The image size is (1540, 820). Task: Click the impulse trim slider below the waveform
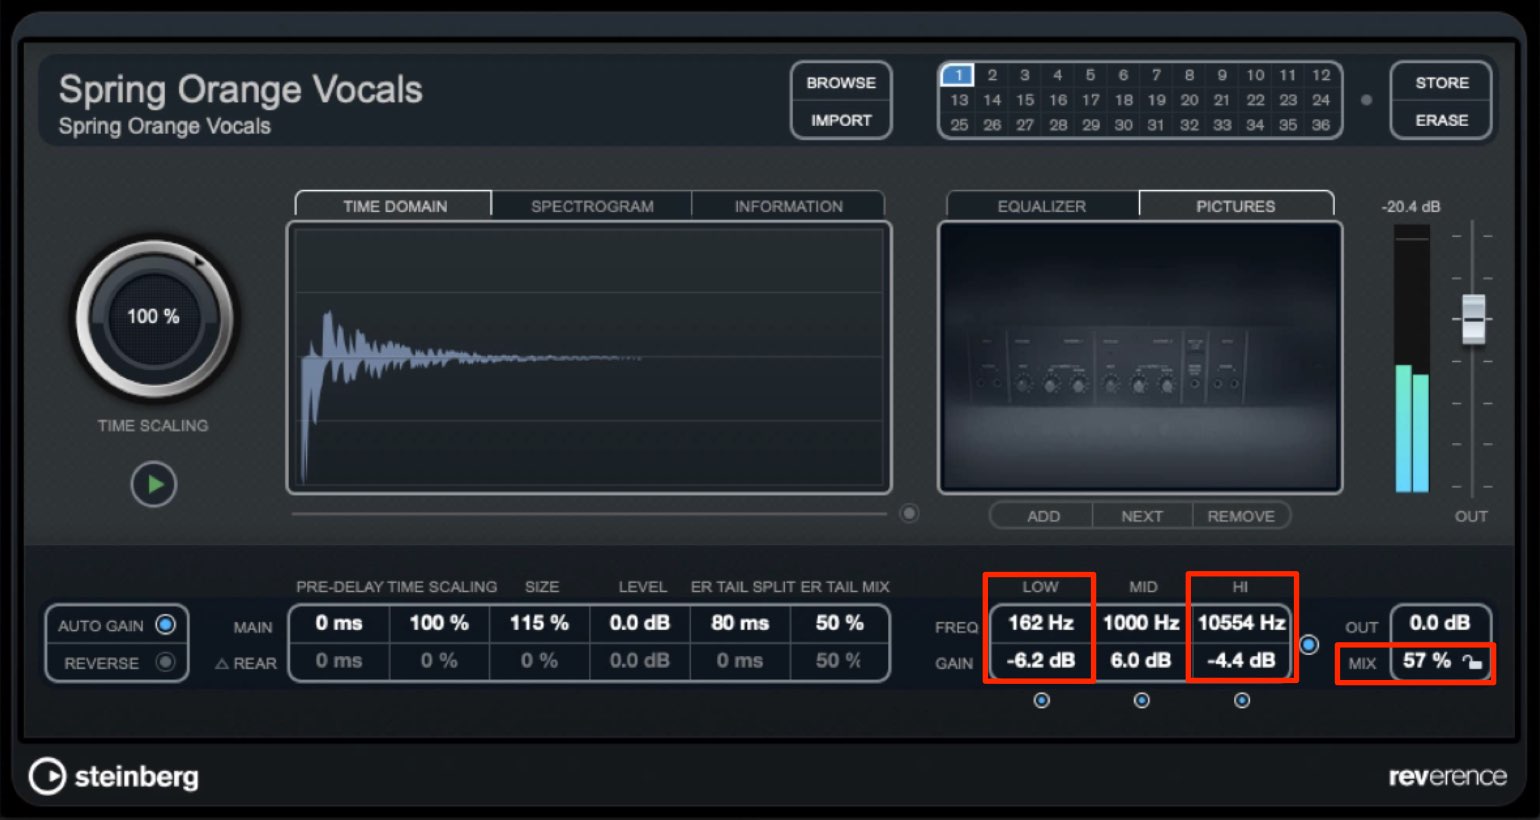click(589, 514)
